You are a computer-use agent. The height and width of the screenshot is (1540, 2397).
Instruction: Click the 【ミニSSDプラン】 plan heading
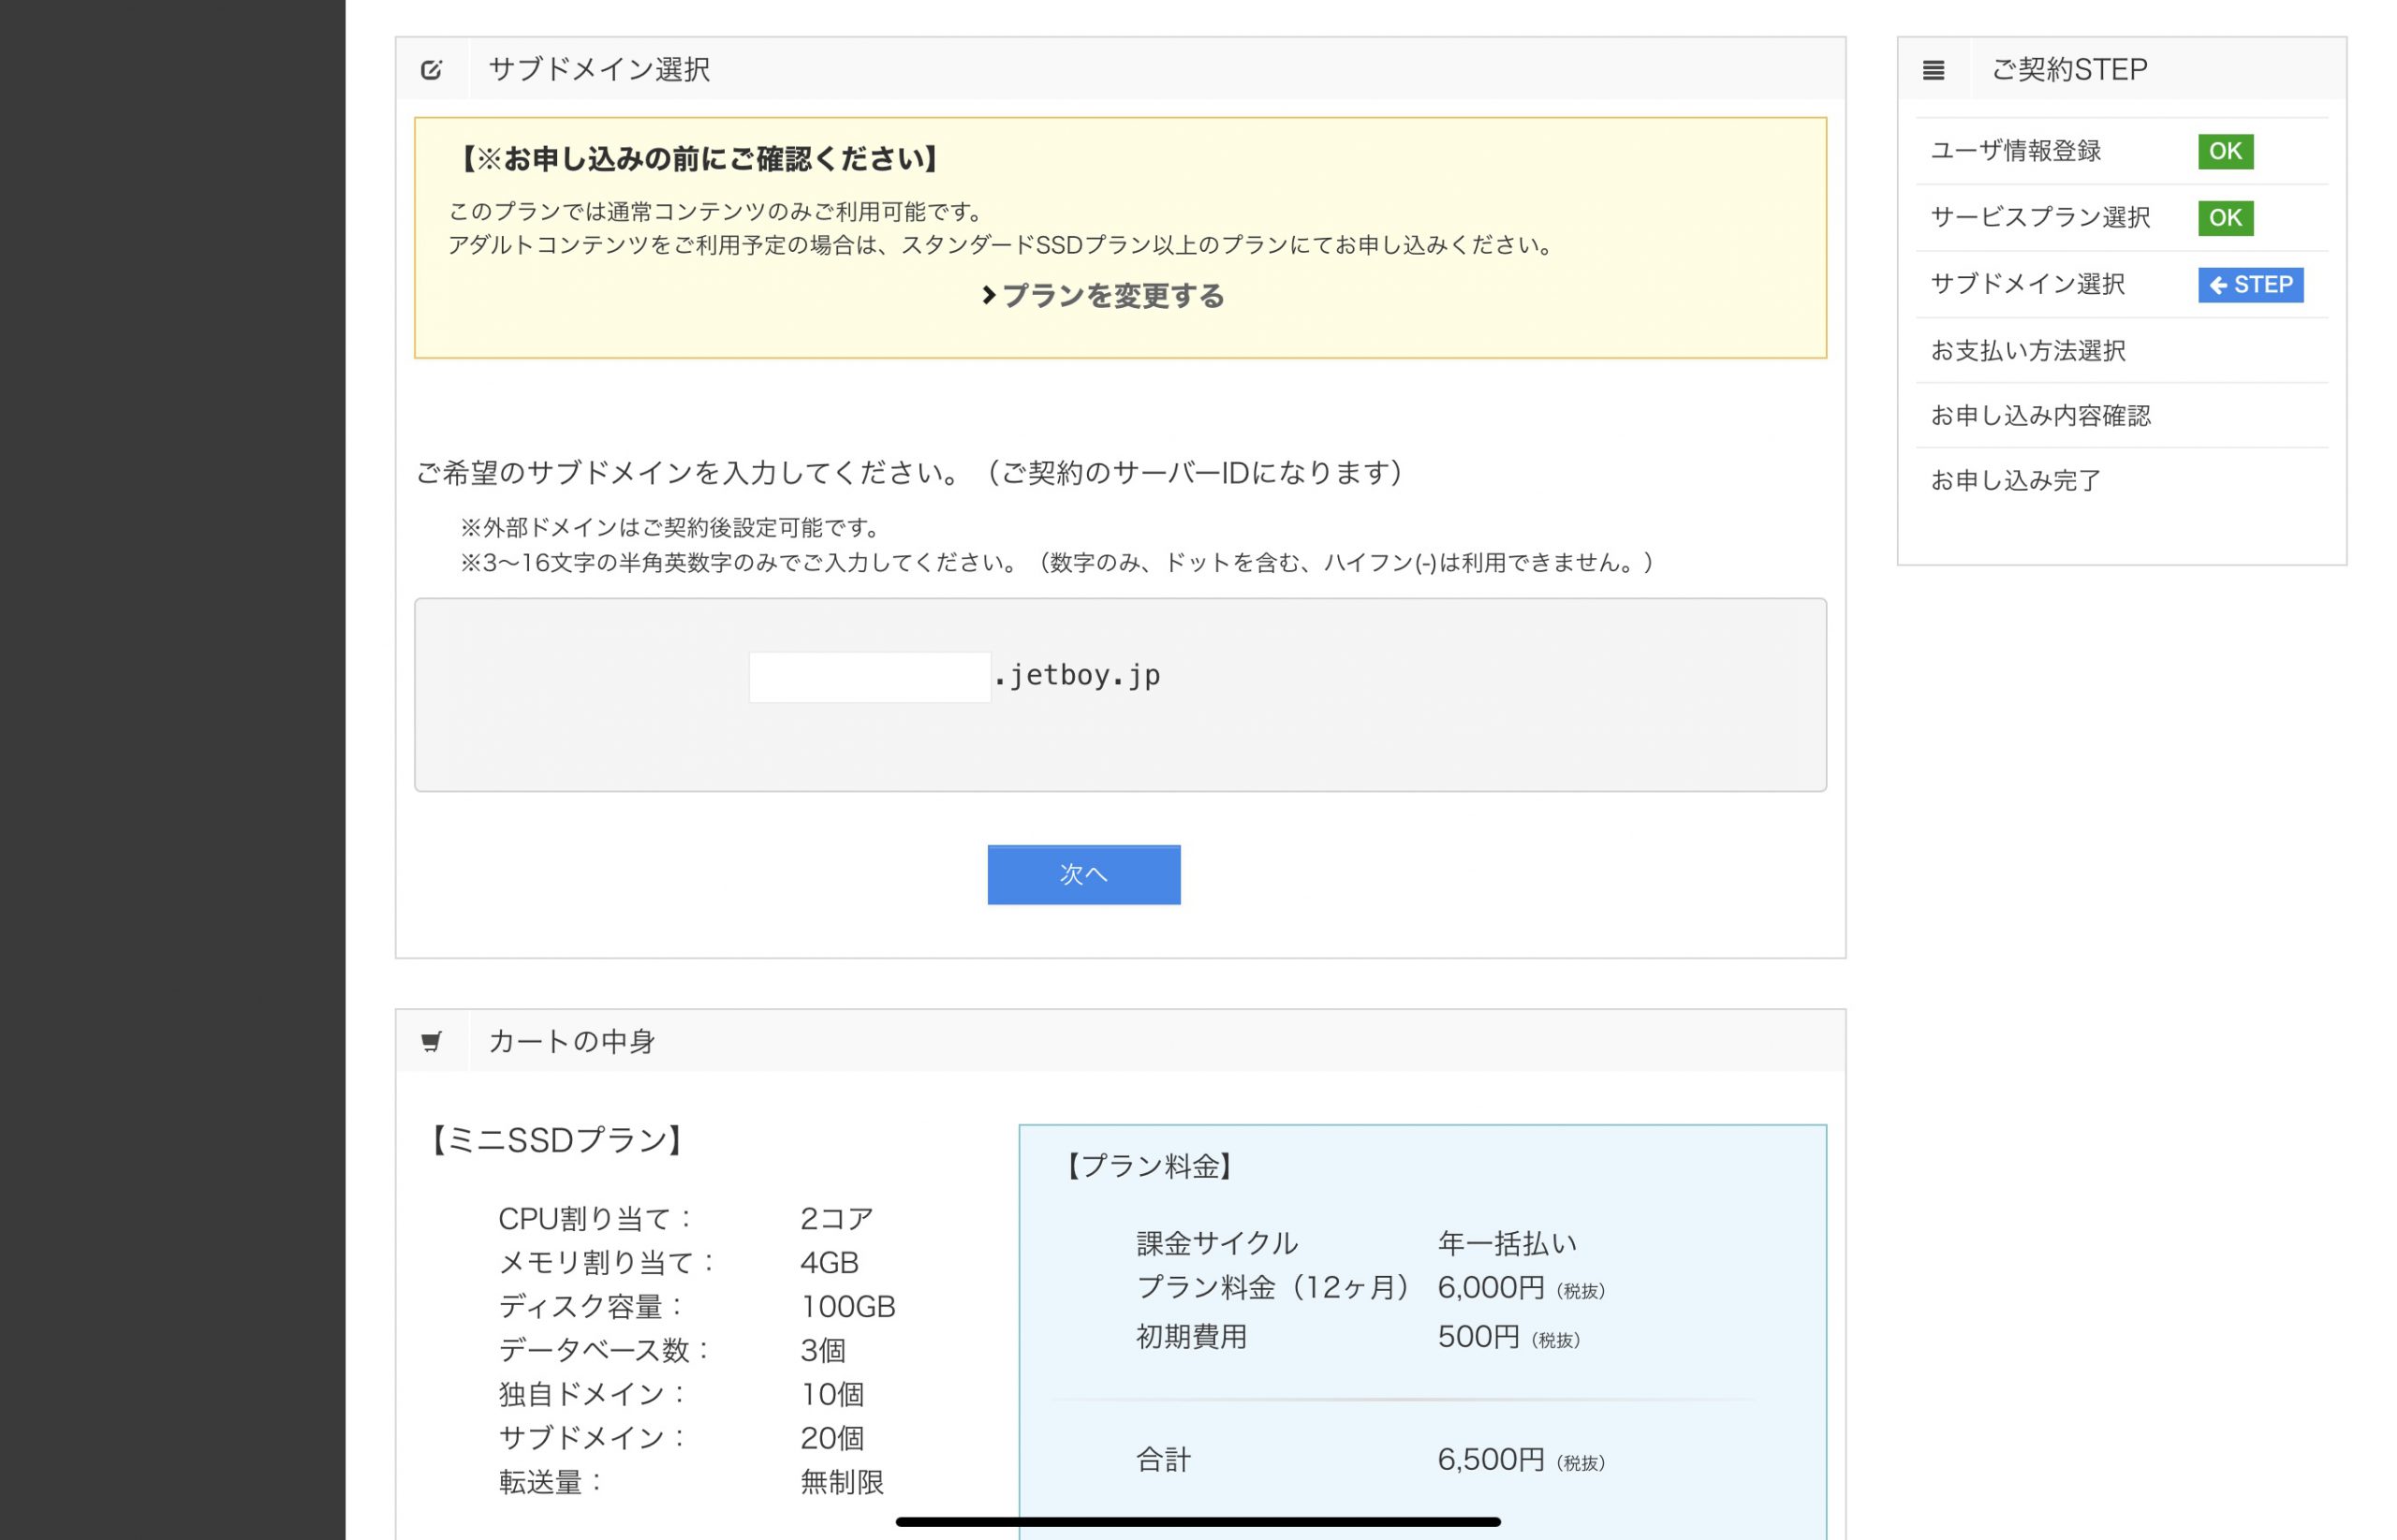(557, 1140)
